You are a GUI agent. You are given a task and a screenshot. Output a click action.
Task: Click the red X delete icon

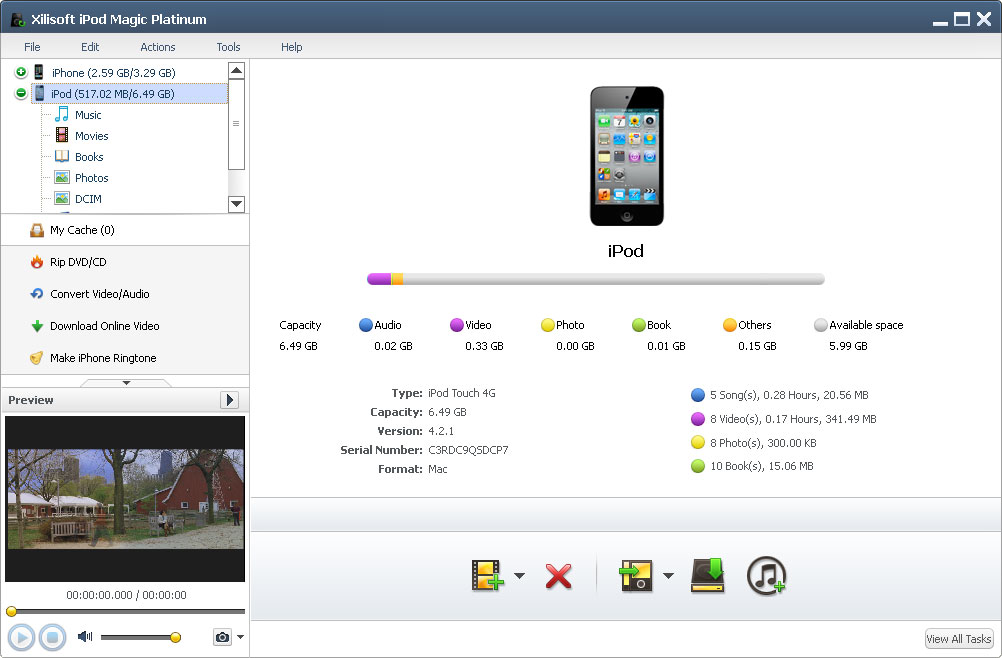(x=558, y=576)
